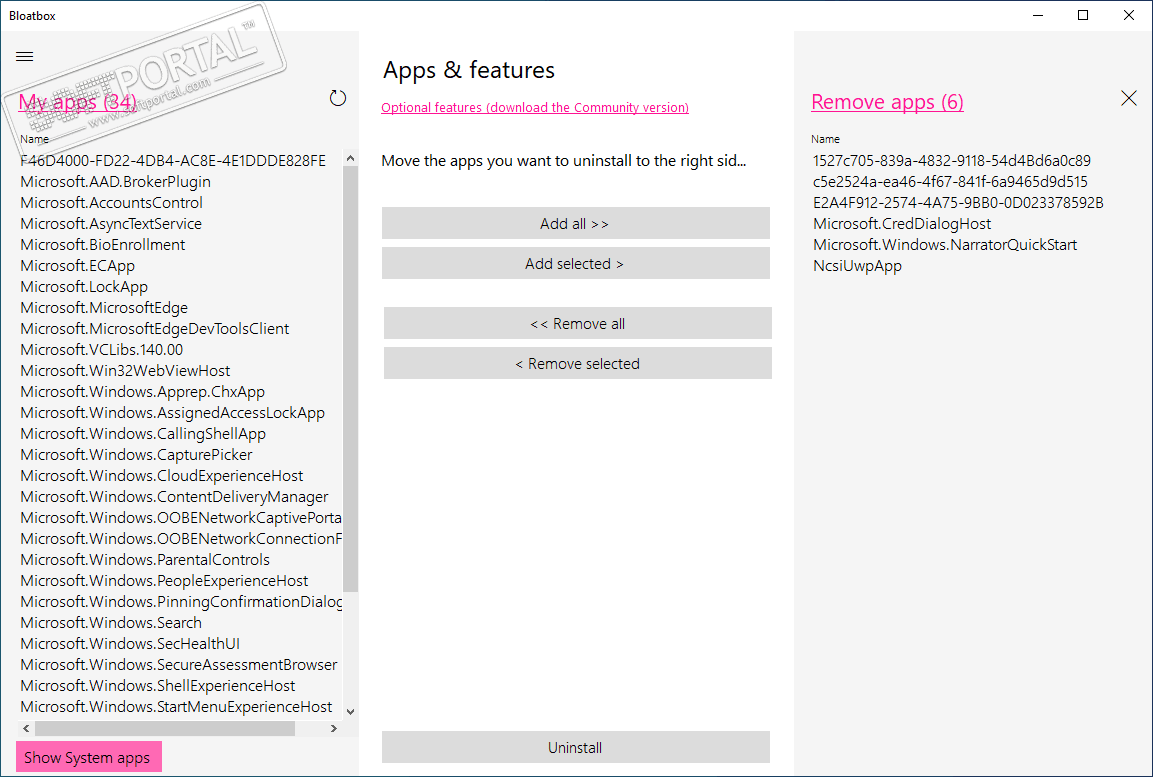This screenshot has width=1153, height=777.
Task: Select Microsoft.Windows.OOBENetworkConnectionFlow
Action: click(181, 539)
